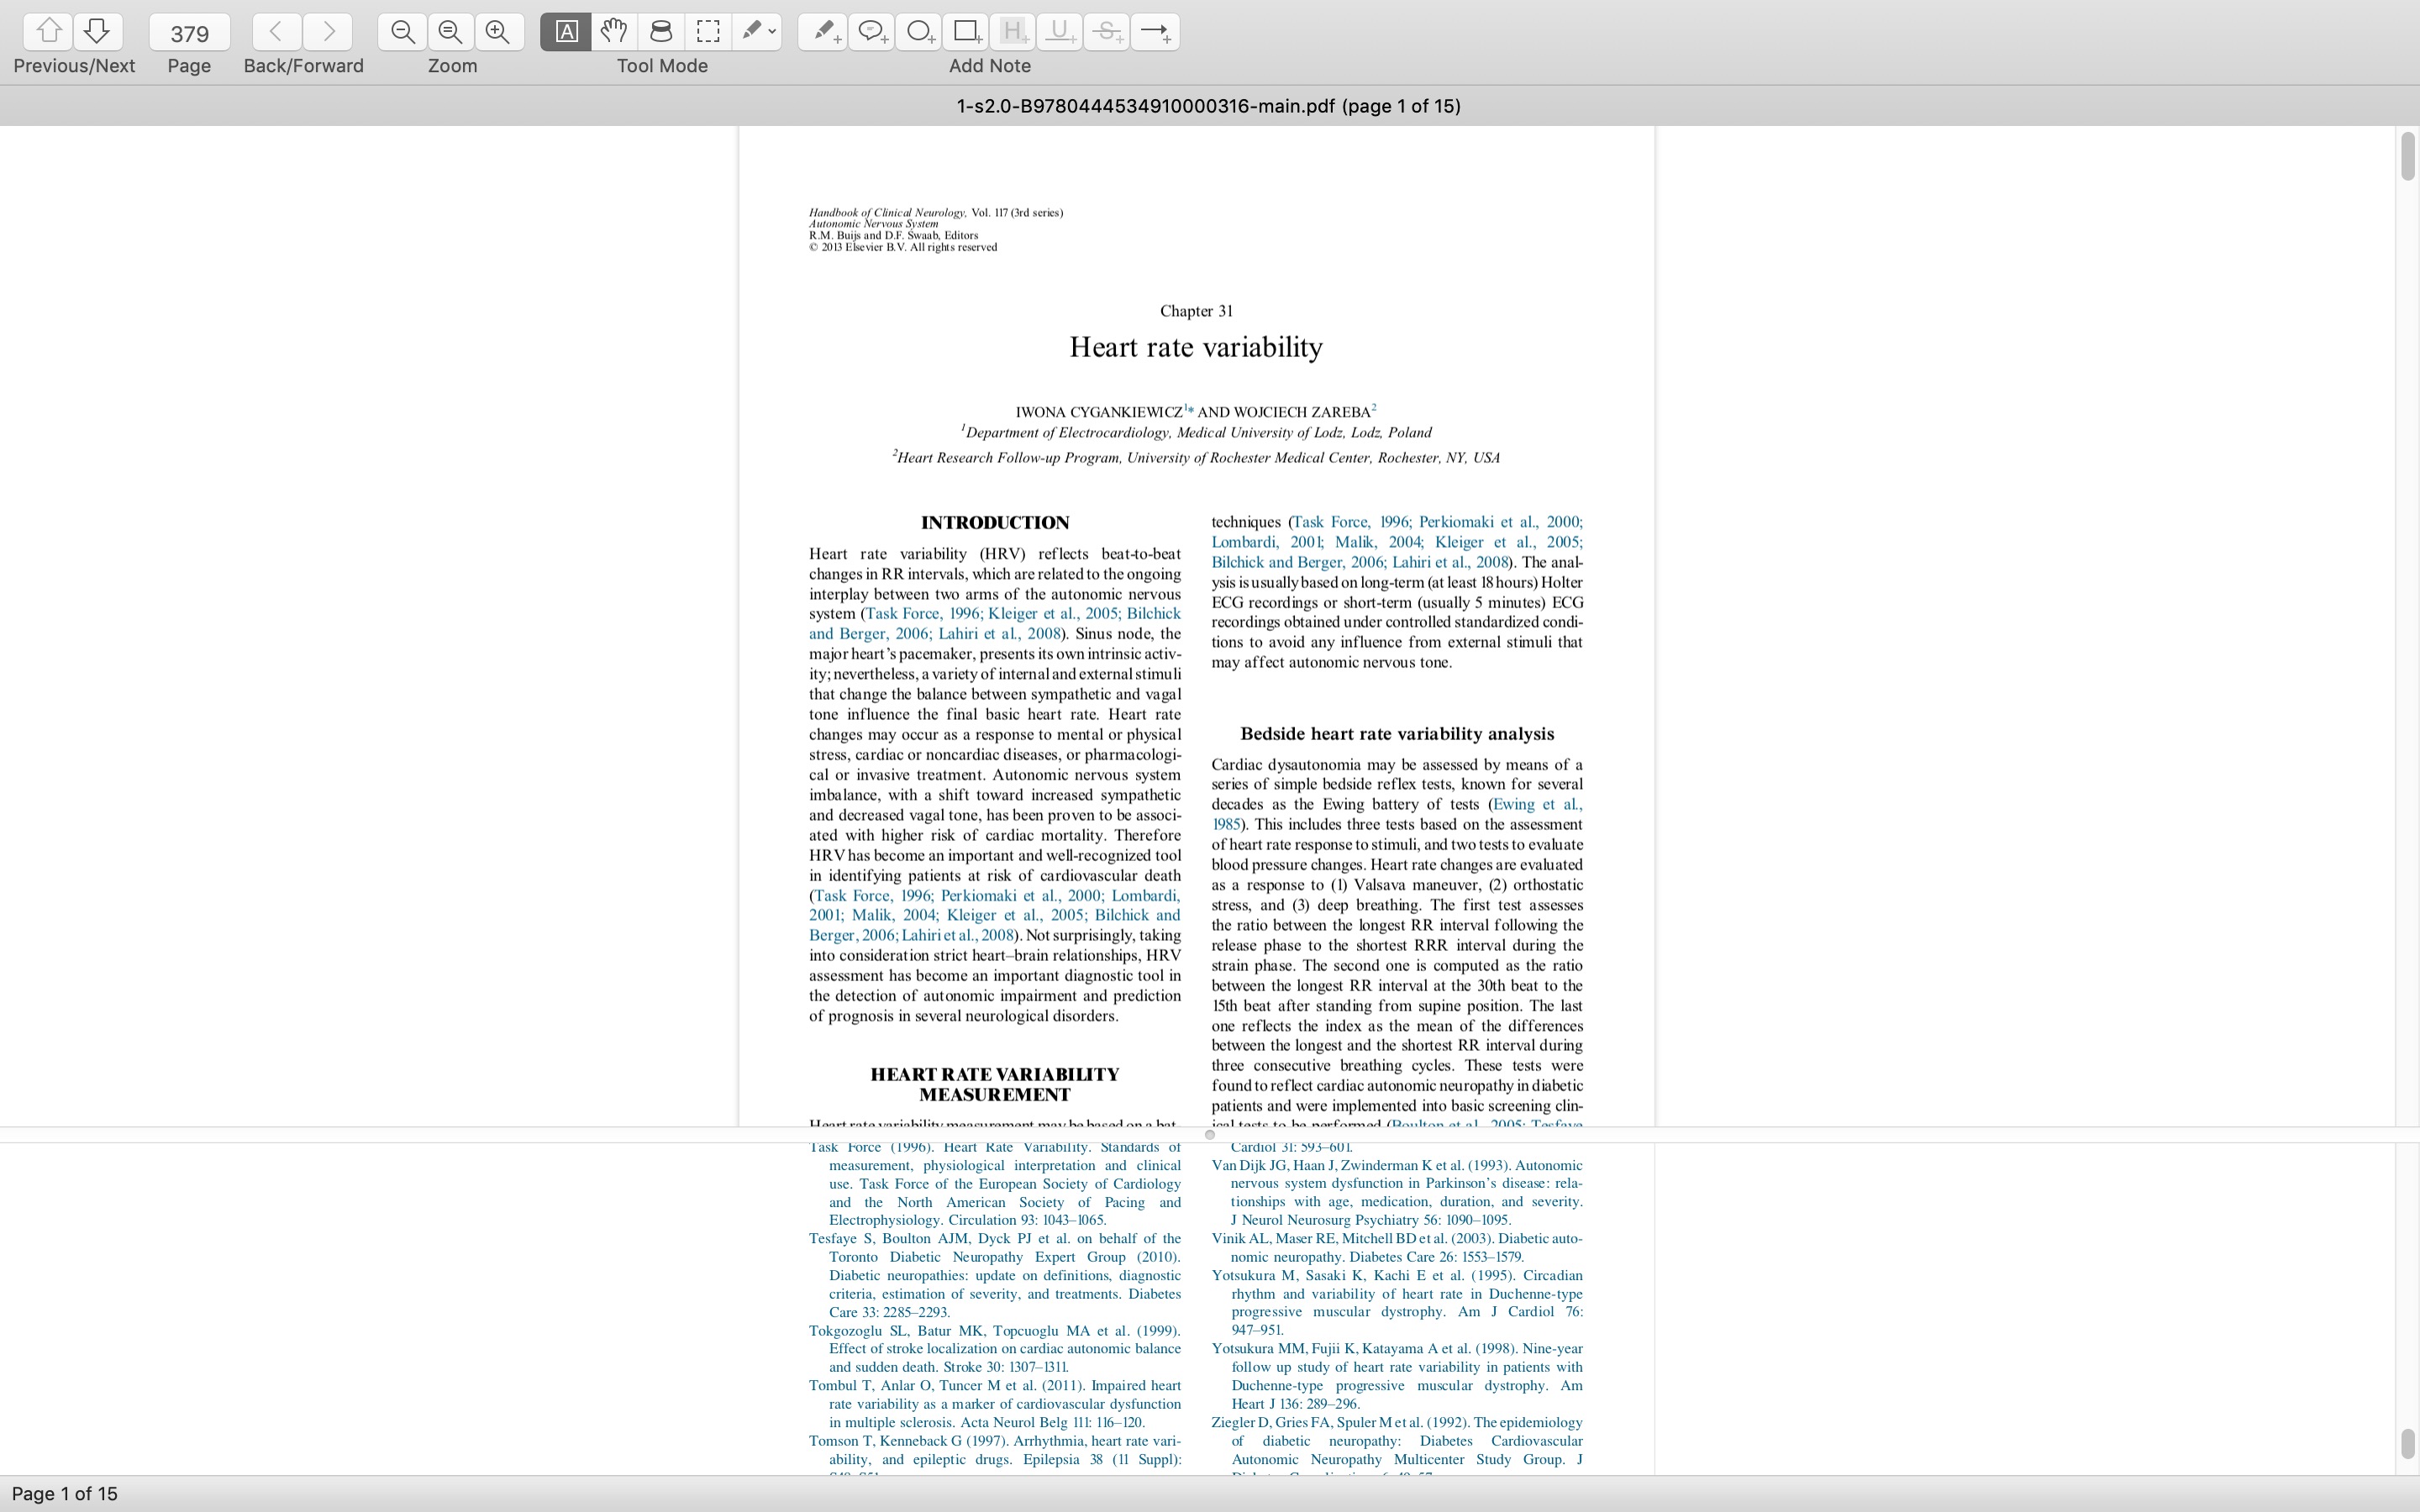Screen dimensions: 2420x1512
Task: Open the Bilchick and Berger, 2006; Lahiri citation in right column
Action: point(1360,562)
